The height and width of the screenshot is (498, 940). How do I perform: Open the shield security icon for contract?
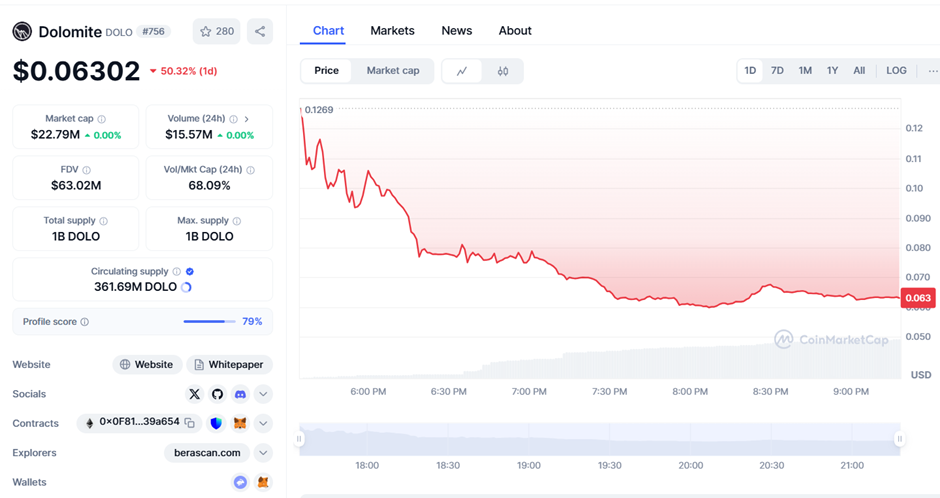[216, 424]
